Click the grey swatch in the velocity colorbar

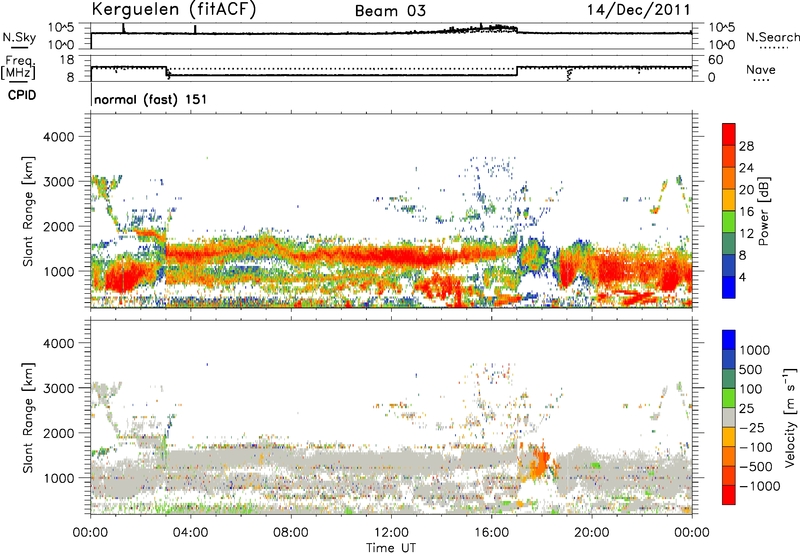pos(729,417)
